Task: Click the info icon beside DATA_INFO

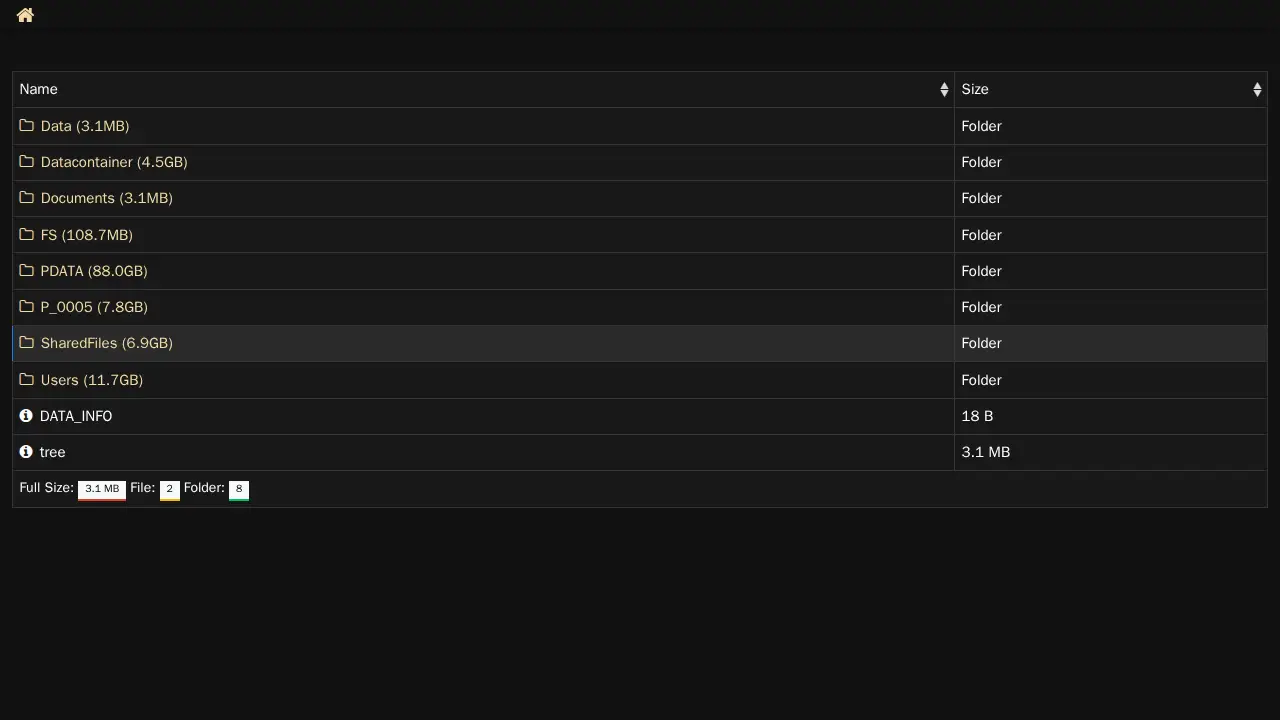Action: pos(26,416)
